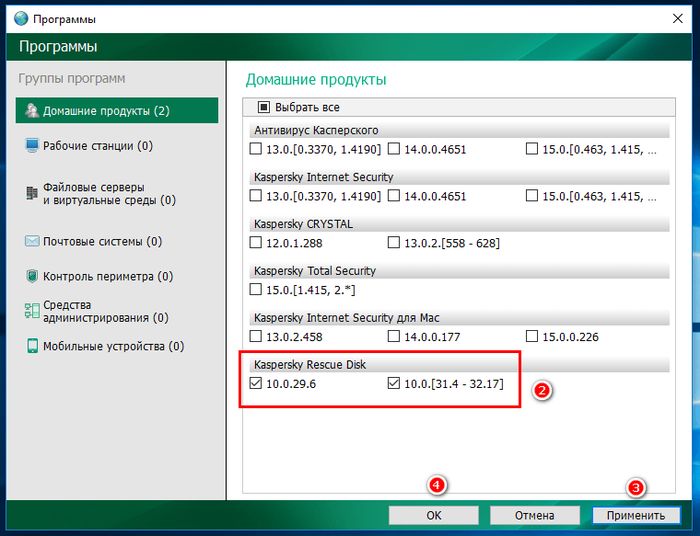
Task: Uncheck Kaspersky Rescue Disk 10.0.29.6
Action: 255,383
